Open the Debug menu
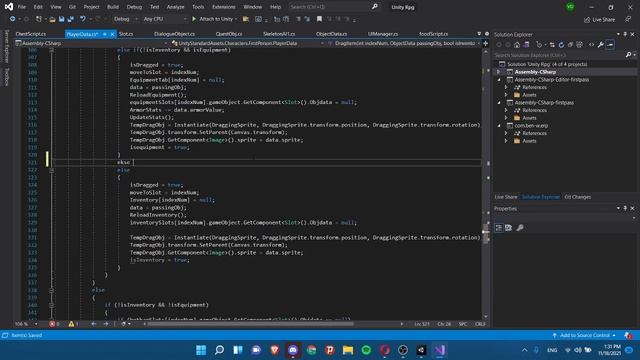 tap(134, 7)
